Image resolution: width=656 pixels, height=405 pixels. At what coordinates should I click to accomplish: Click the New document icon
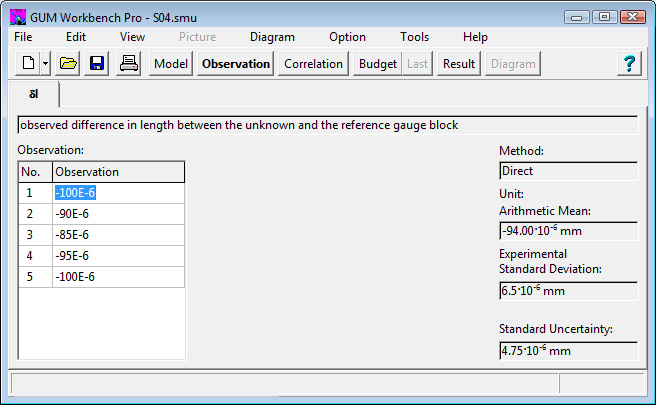tap(27, 64)
